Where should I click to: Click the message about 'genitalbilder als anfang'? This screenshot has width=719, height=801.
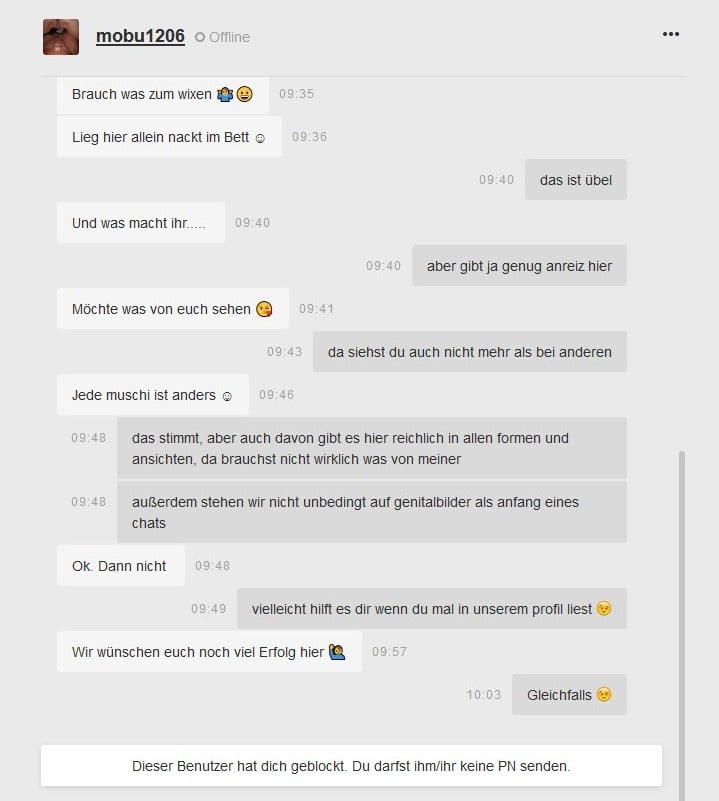[372, 512]
